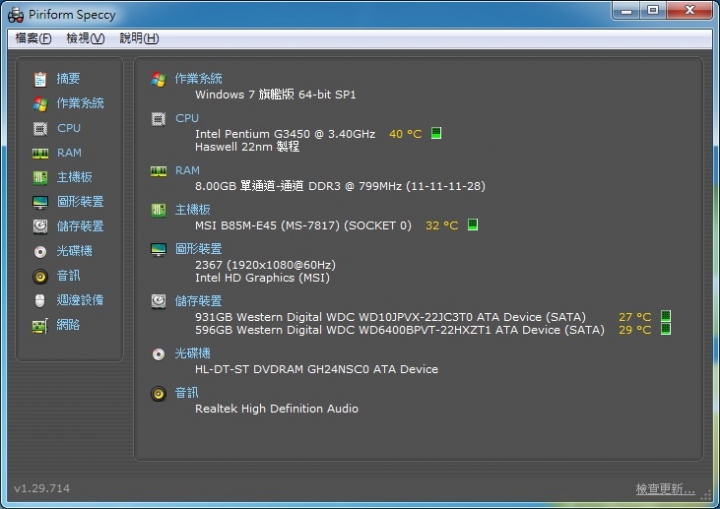Click CPU chip icon in summary panel
The width and height of the screenshot is (720, 509).
pyautogui.click(x=158, y=119)
